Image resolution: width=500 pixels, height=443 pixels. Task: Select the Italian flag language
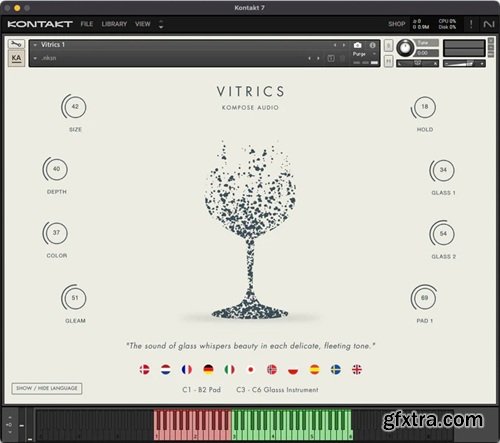click(229, 369)
